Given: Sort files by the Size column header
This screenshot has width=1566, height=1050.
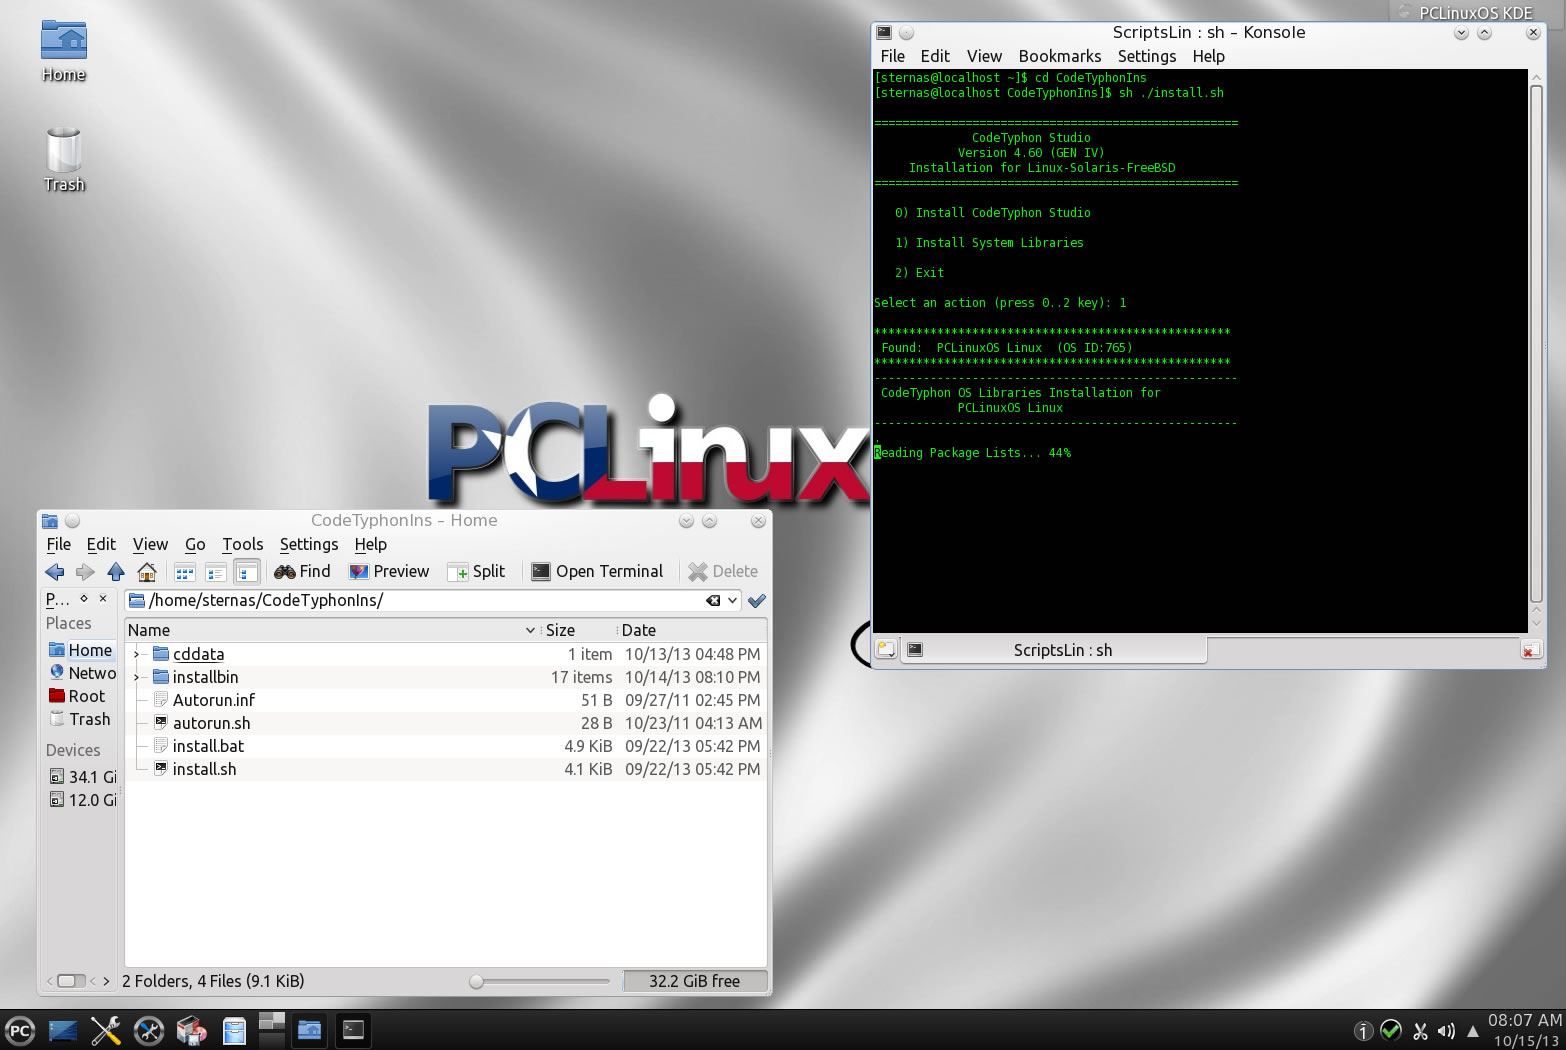Looking at the screenshot, I should pos(577,630).
